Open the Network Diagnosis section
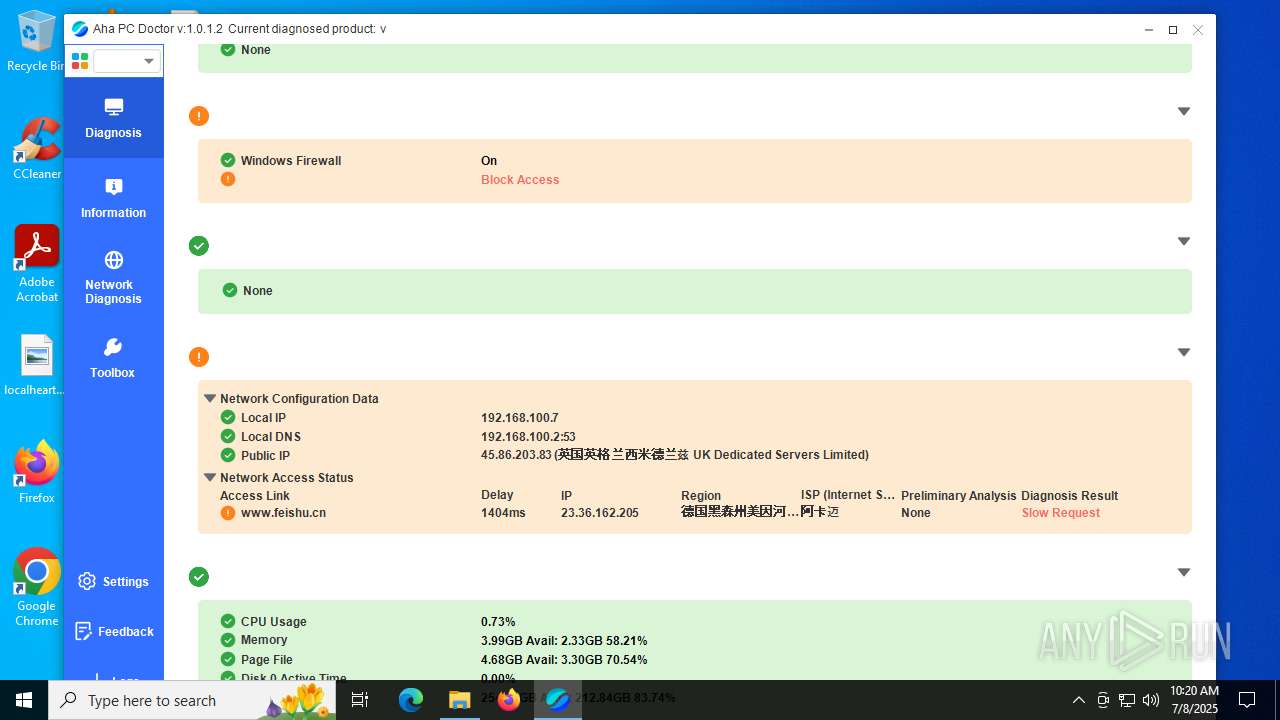The width and height of the screenshot is (1280, 720). point(113,277)
